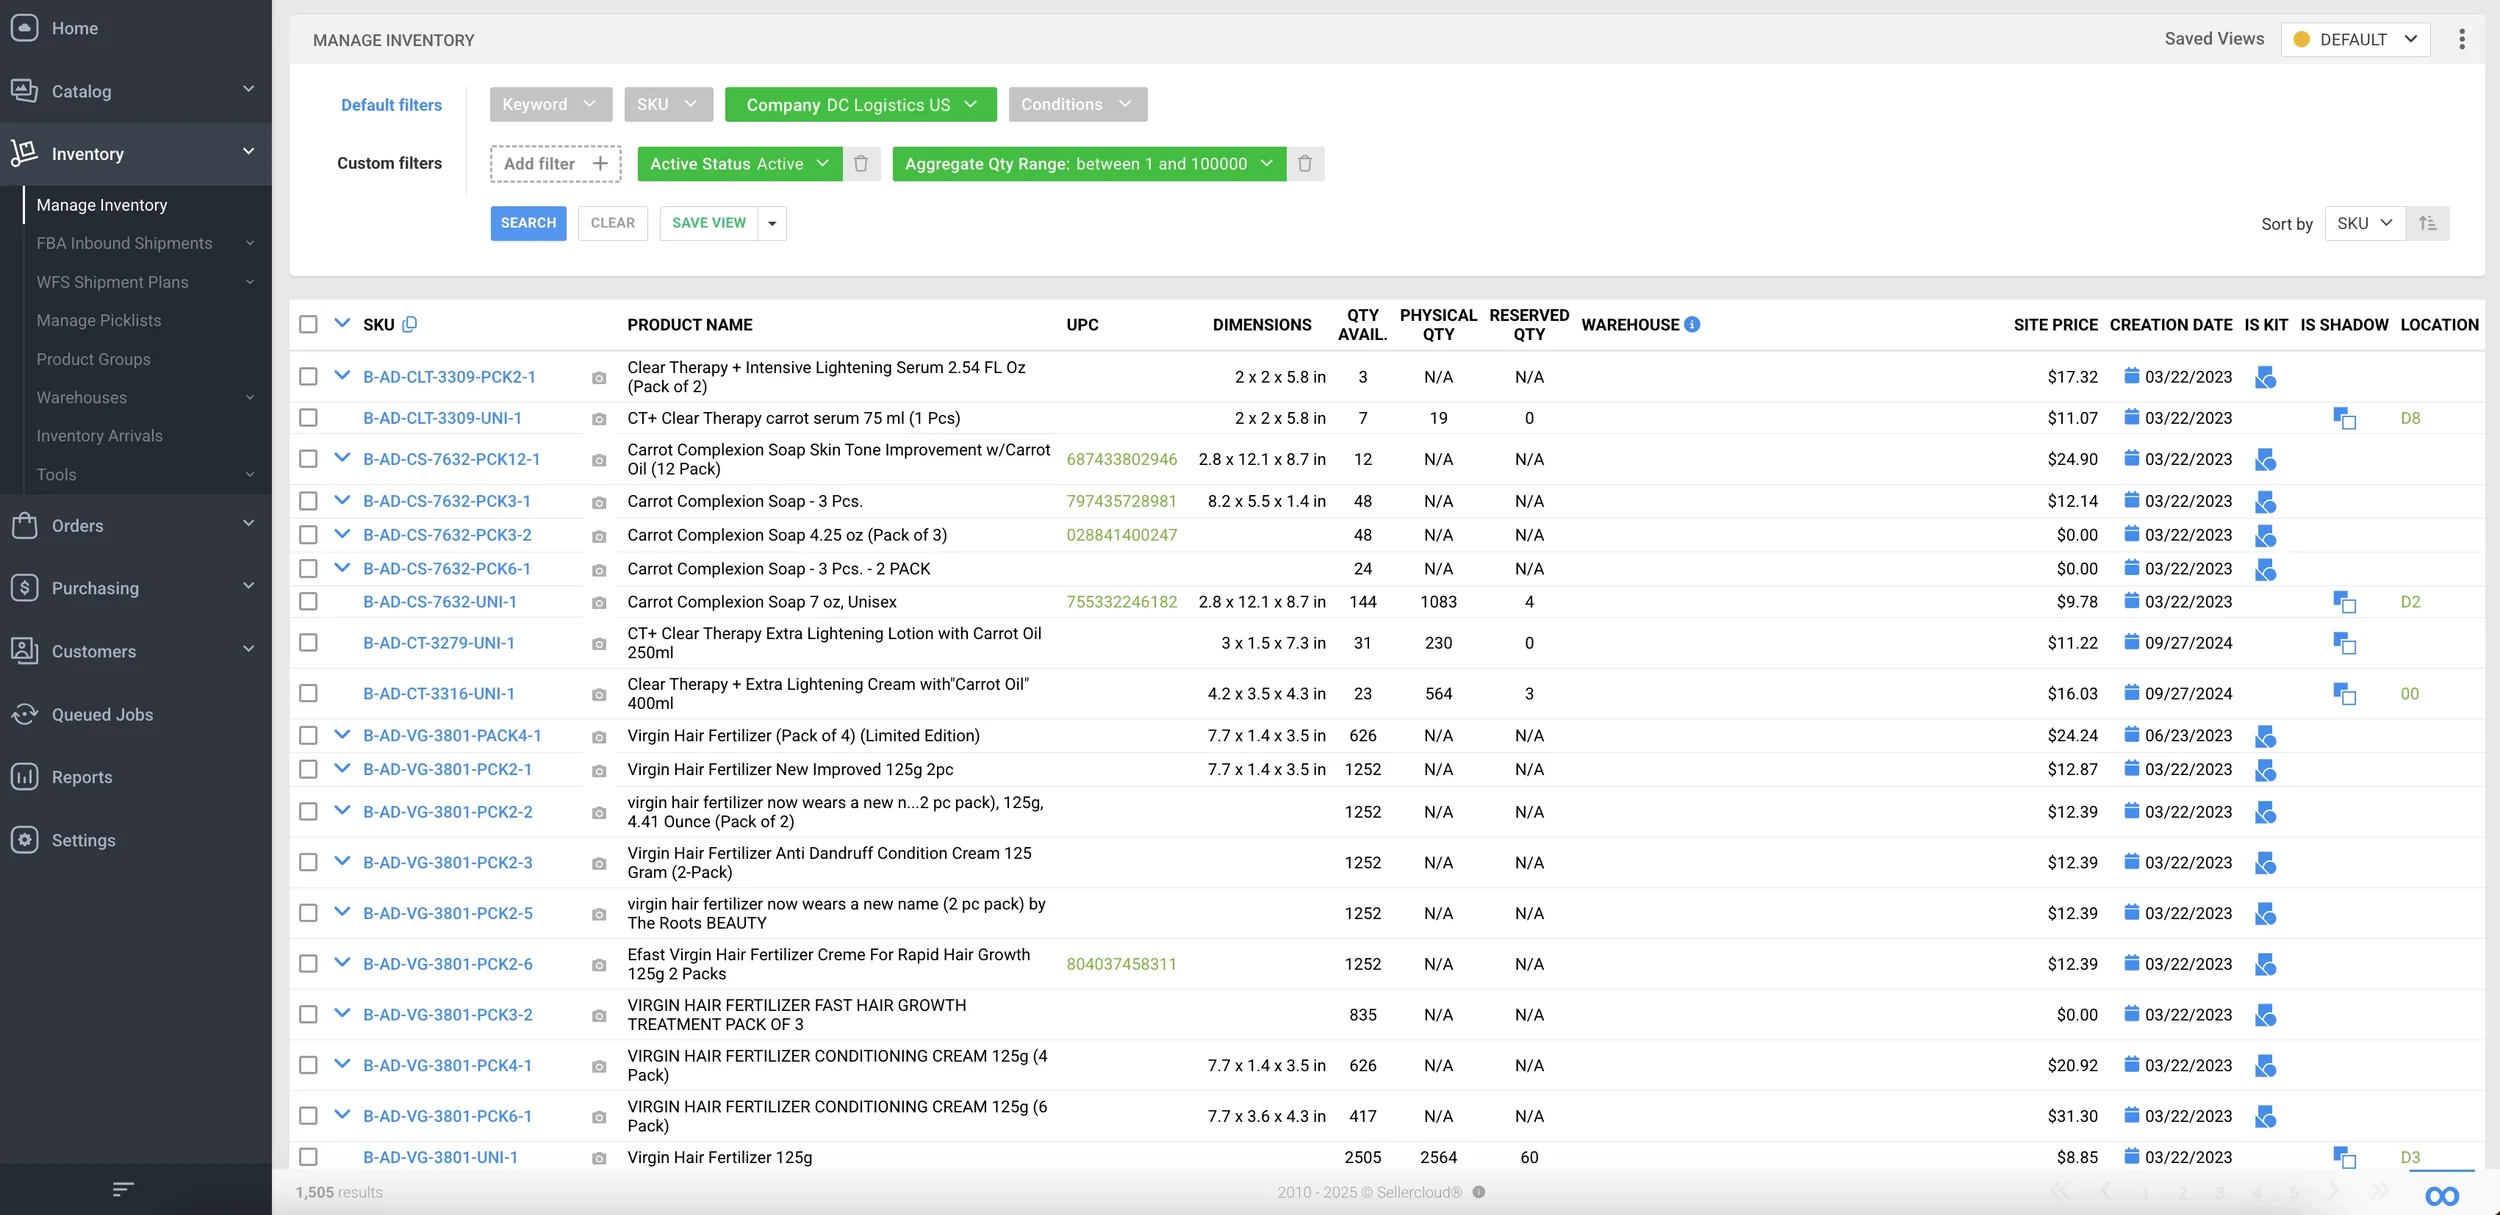Expand row B-AD-VG-3801-PCK6-1 with chevron
Viewport: 2500px width, 1215px height.
[342, 1115]
